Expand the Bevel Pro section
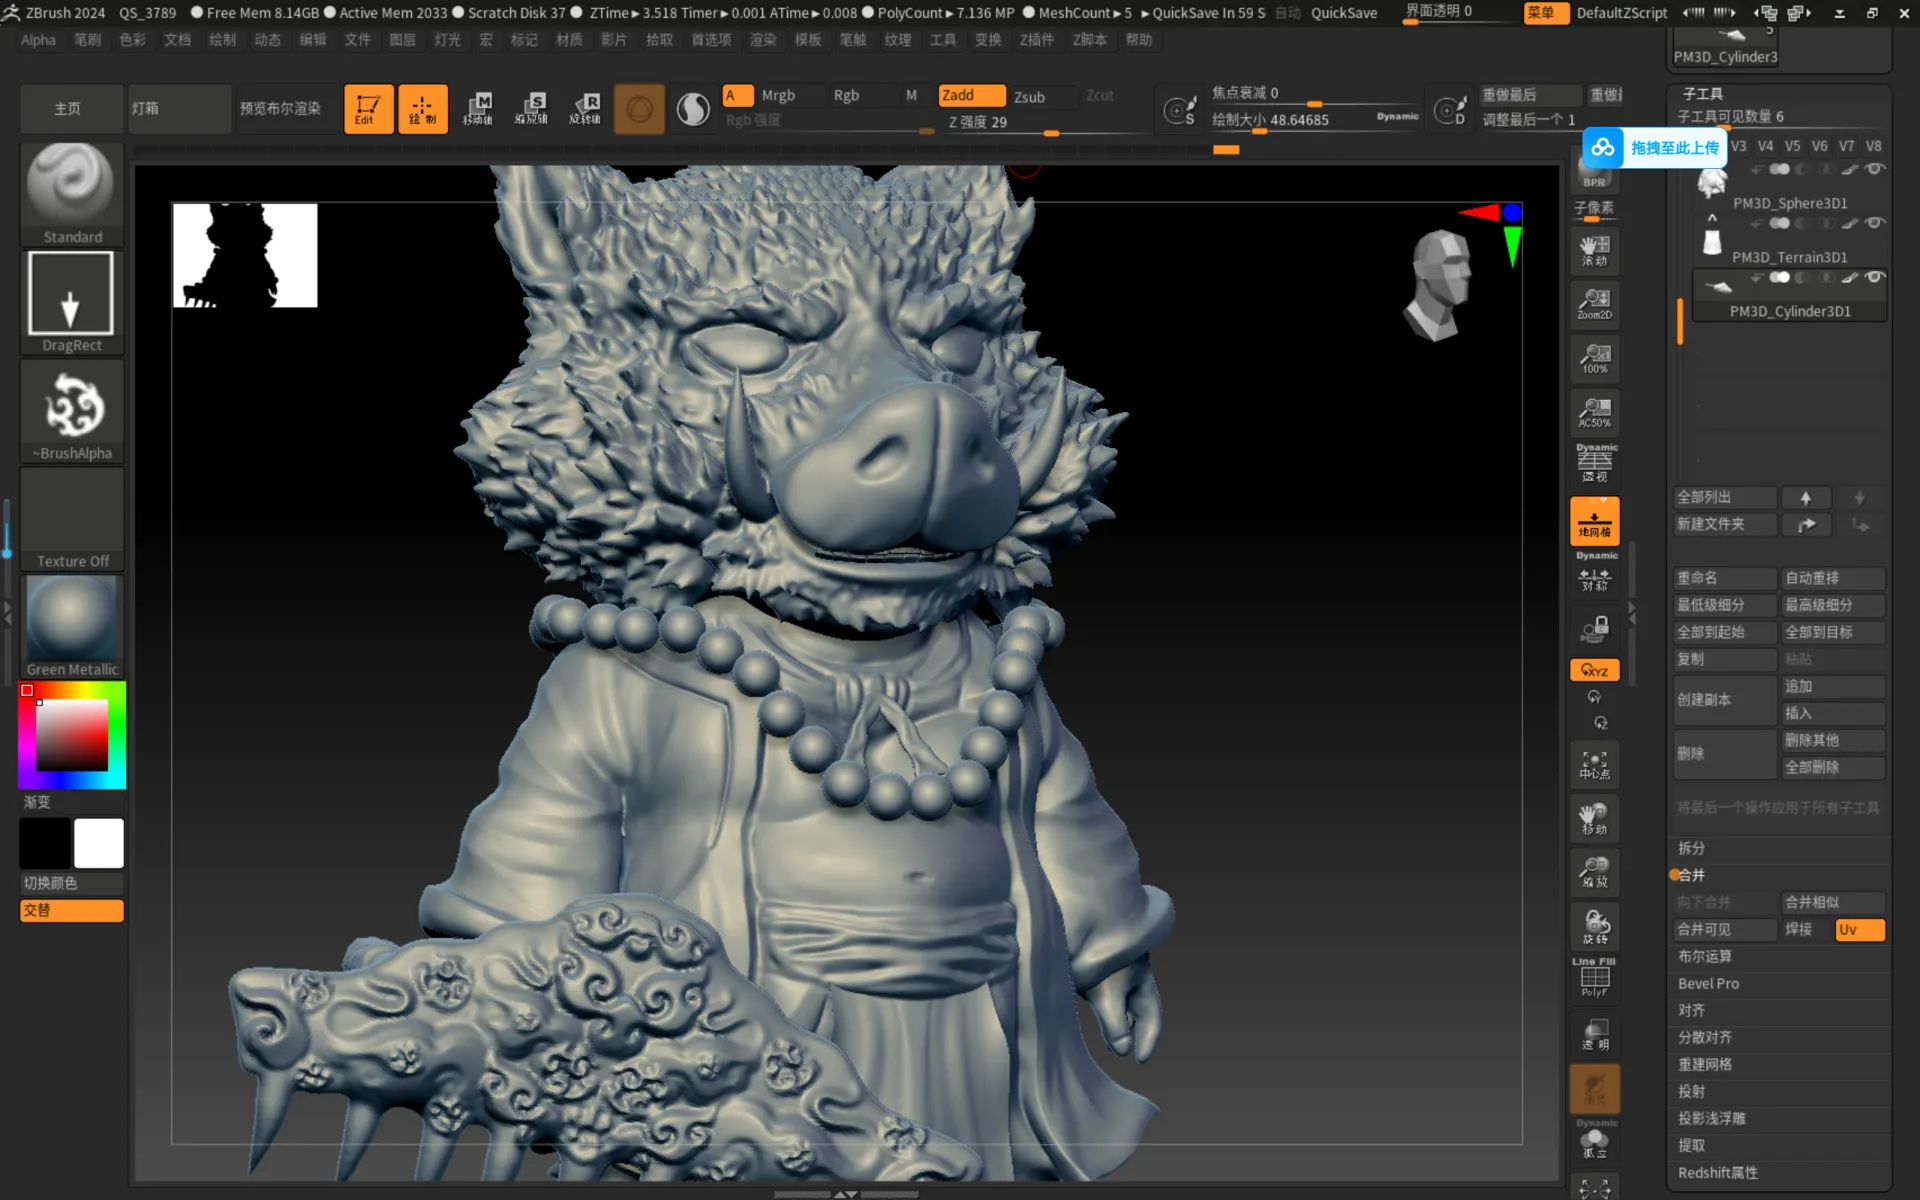This screenshot has height=1200, width=1920. (x=1708, y=984)
